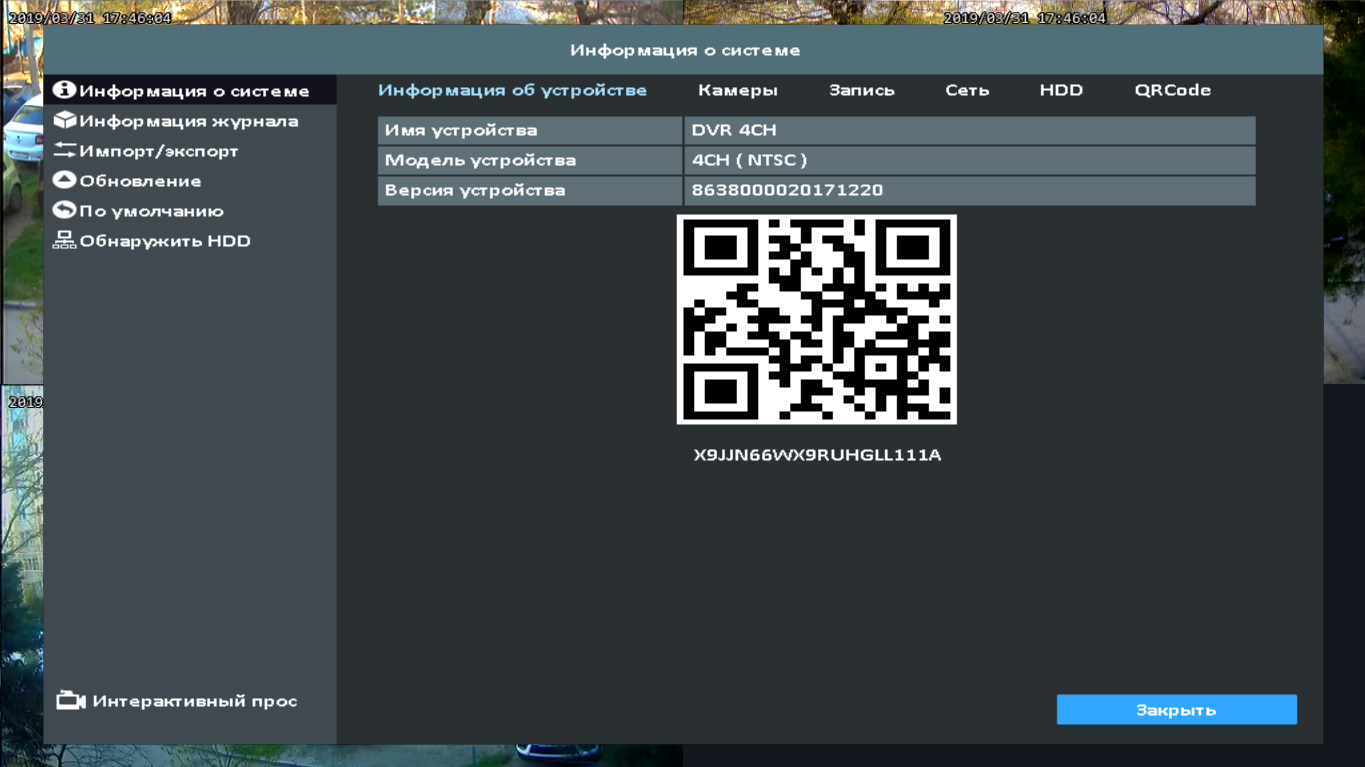1365x767 pixels.
Task: Switch to the Информация об устройстве tab
Action: click(512, 90)
